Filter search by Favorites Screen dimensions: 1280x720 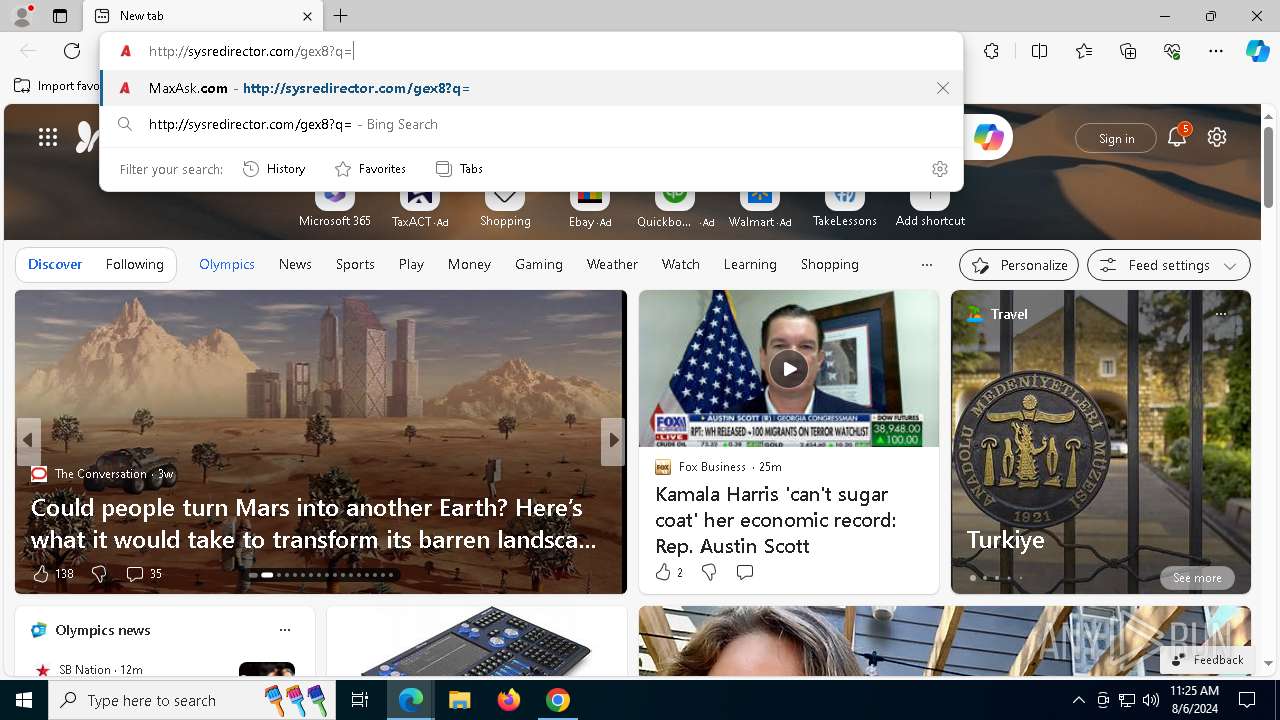pos(370,169)
